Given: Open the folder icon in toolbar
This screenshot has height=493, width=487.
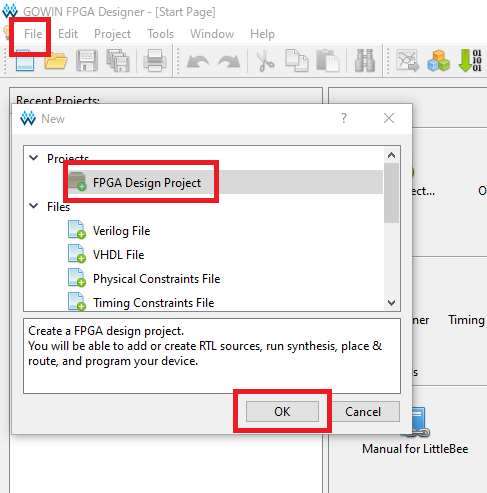Looking at the screenshot, I should pyautogui.click(x=56, y=61).
